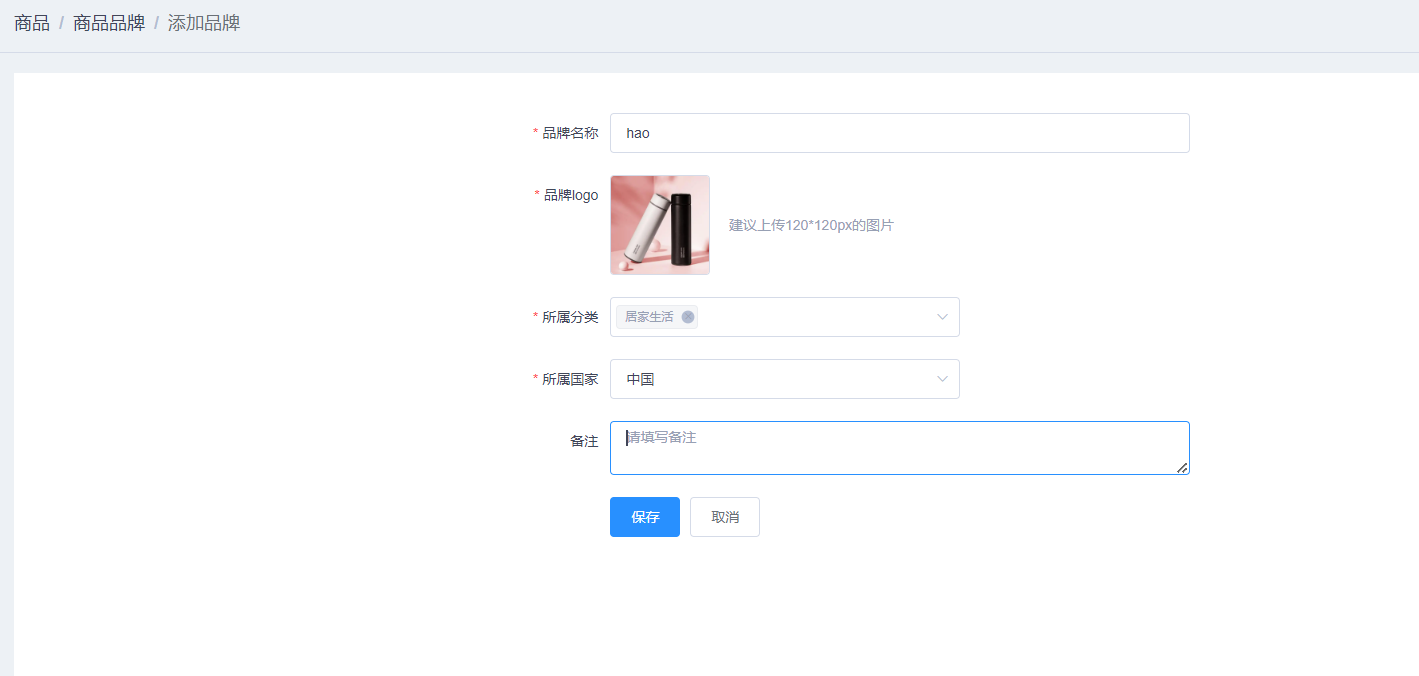Click the 所属国家 field label
Image resolution: width=1419 pixels, height=676 pixels.
coord(570,379)
